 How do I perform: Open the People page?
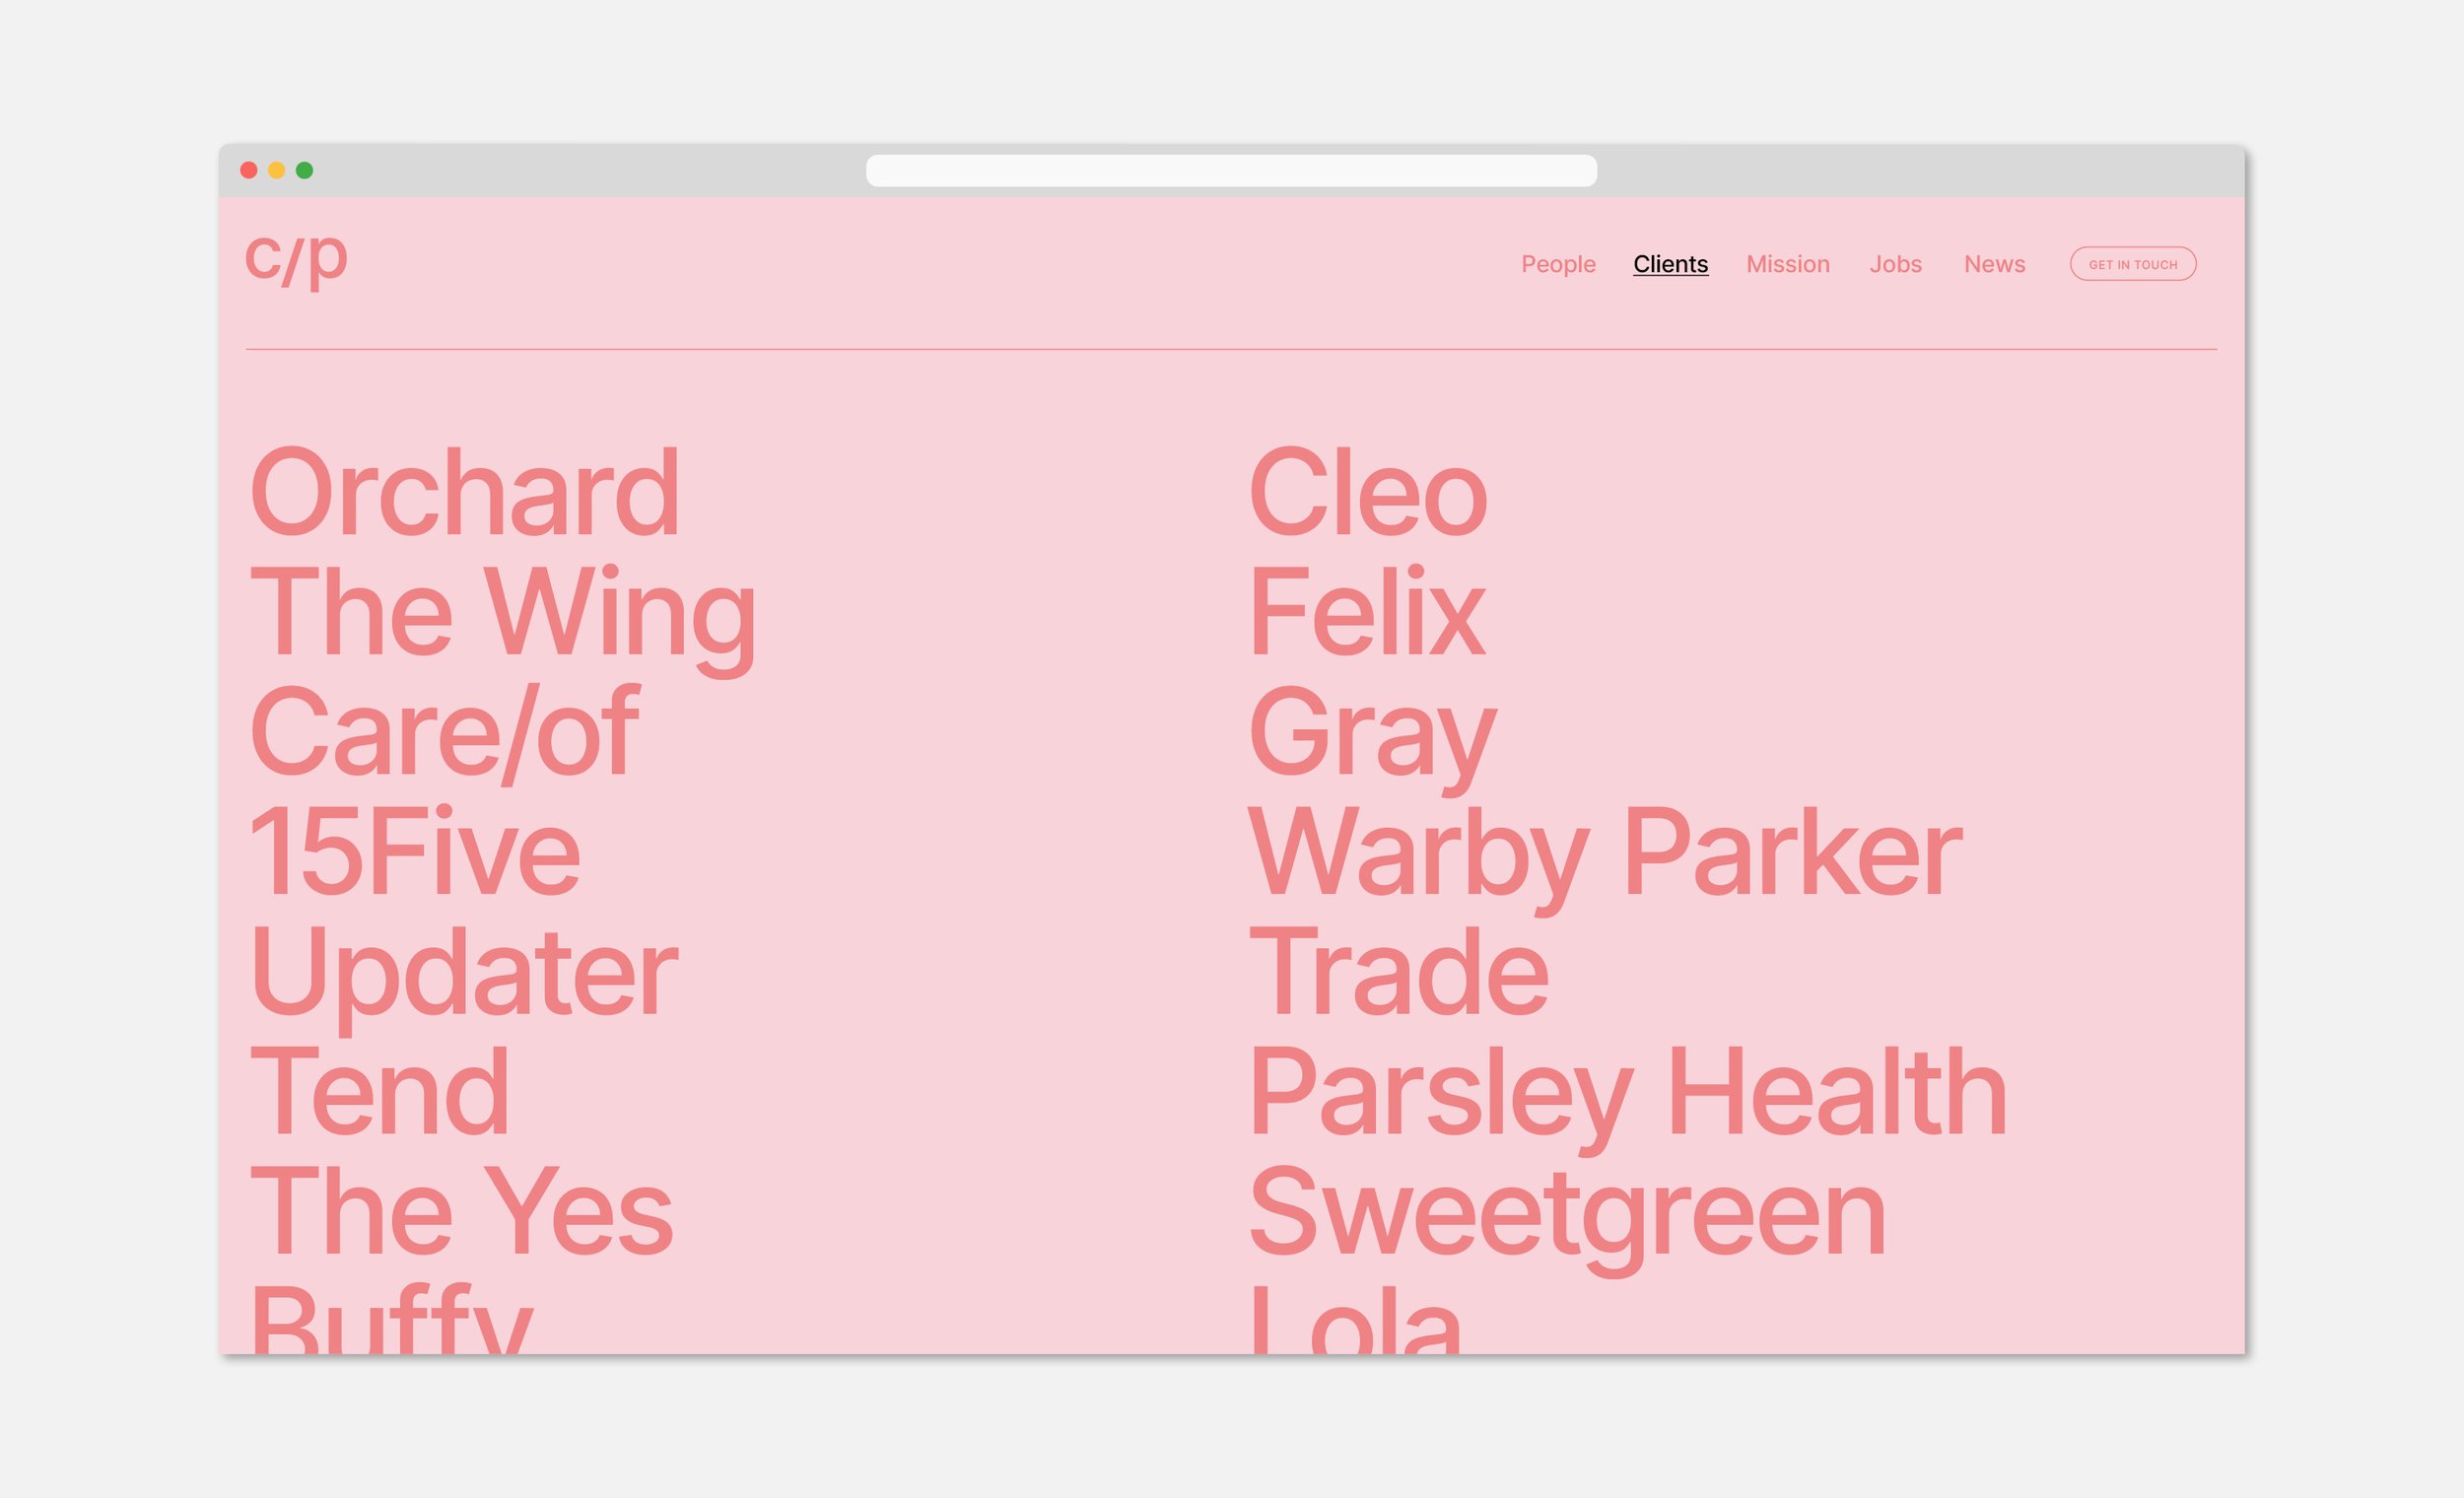[x=1558, y=264]
